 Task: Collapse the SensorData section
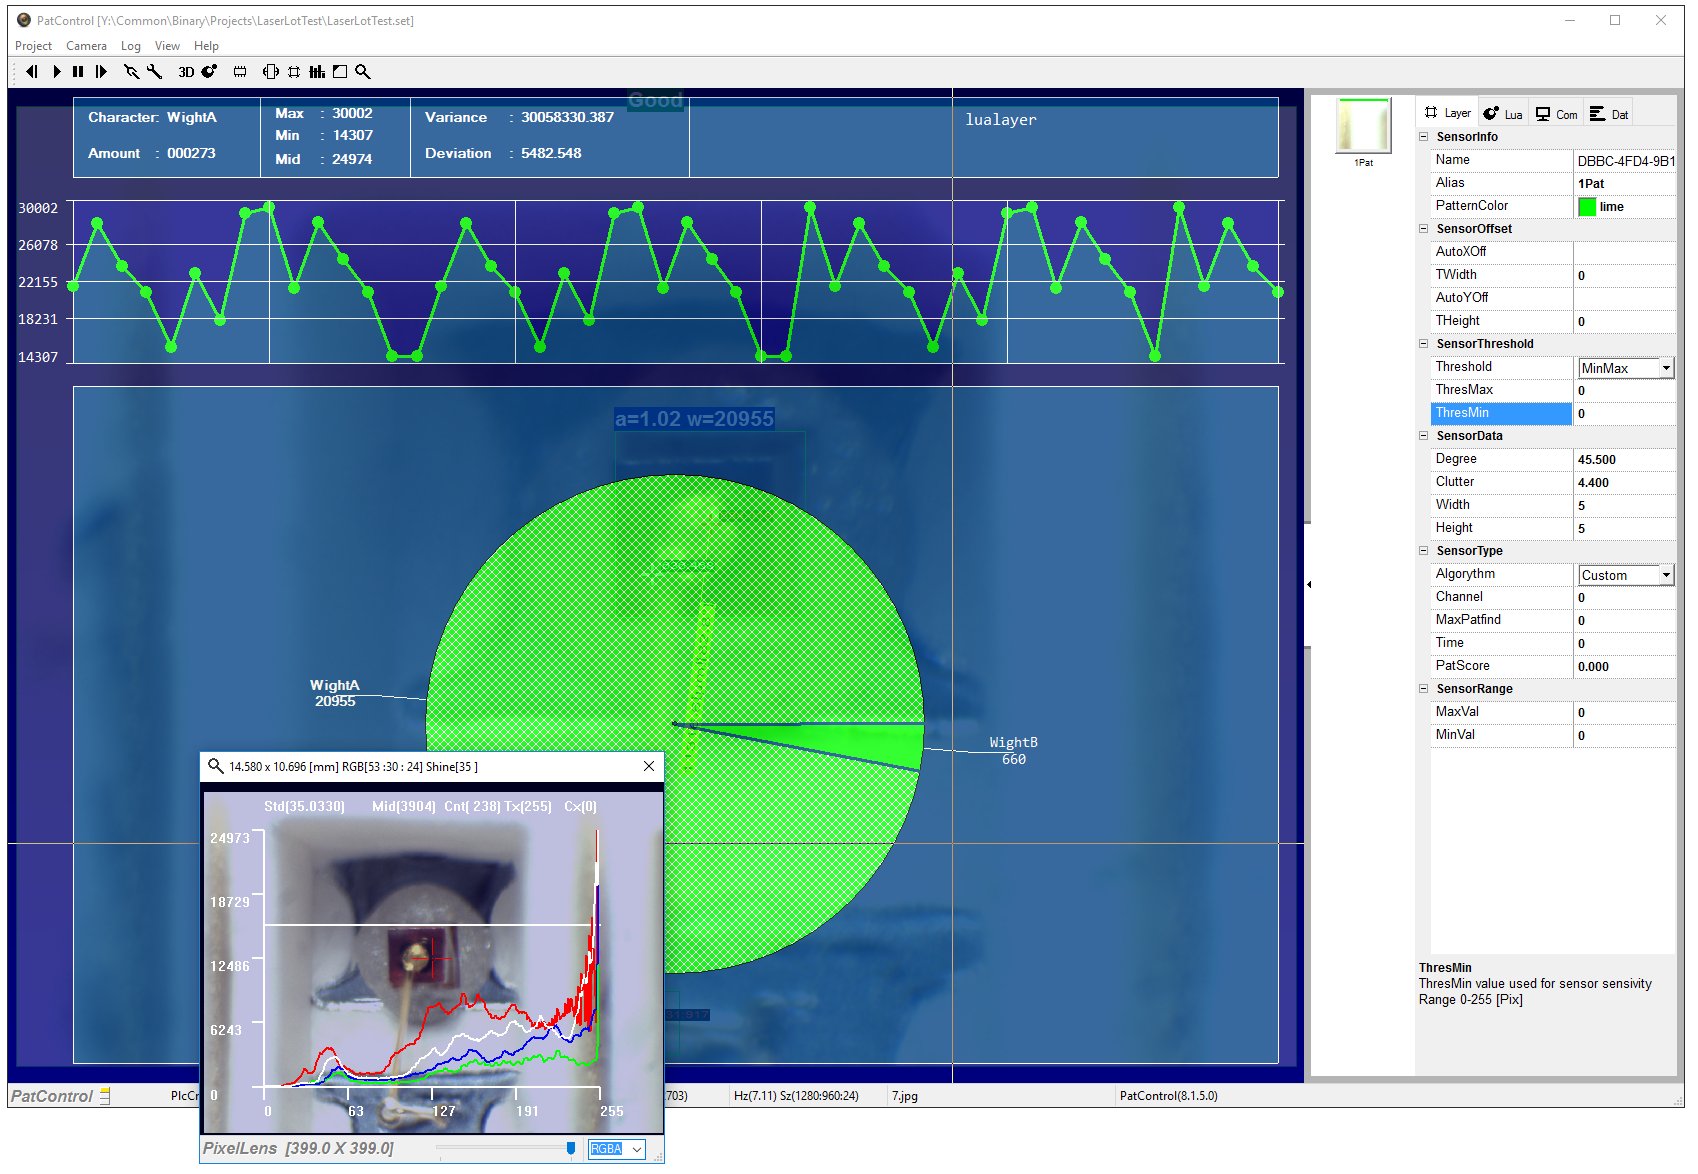pos(1424,436)
